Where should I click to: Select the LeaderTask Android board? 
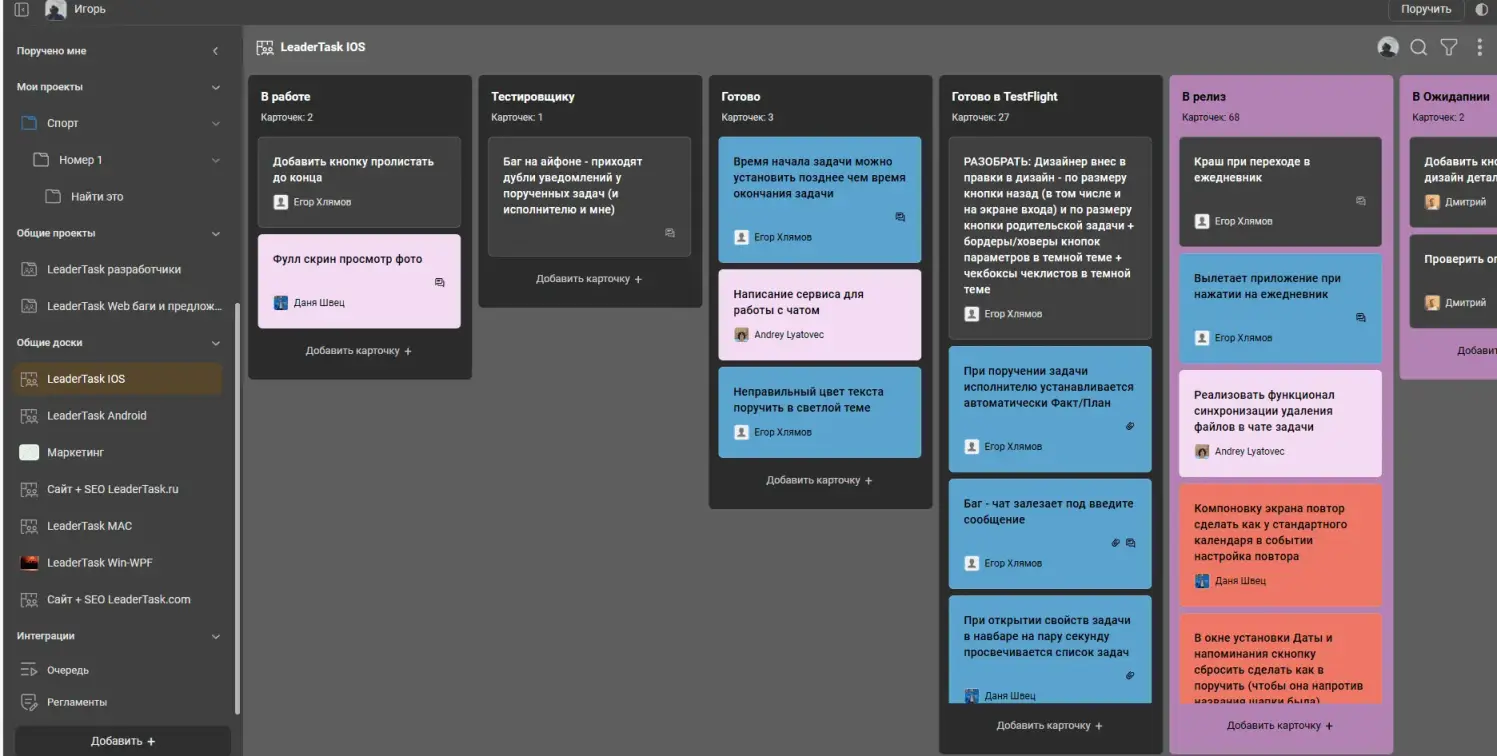click(96, 416)
